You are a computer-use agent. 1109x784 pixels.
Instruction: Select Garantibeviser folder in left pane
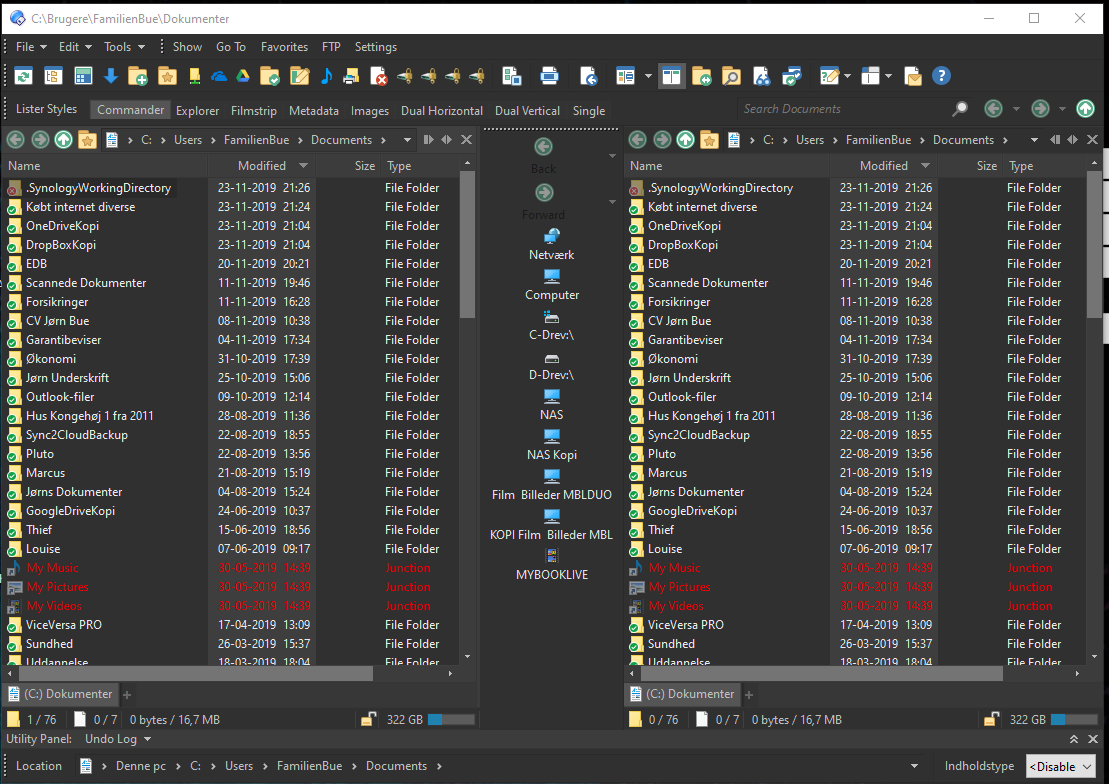[64, 340]
